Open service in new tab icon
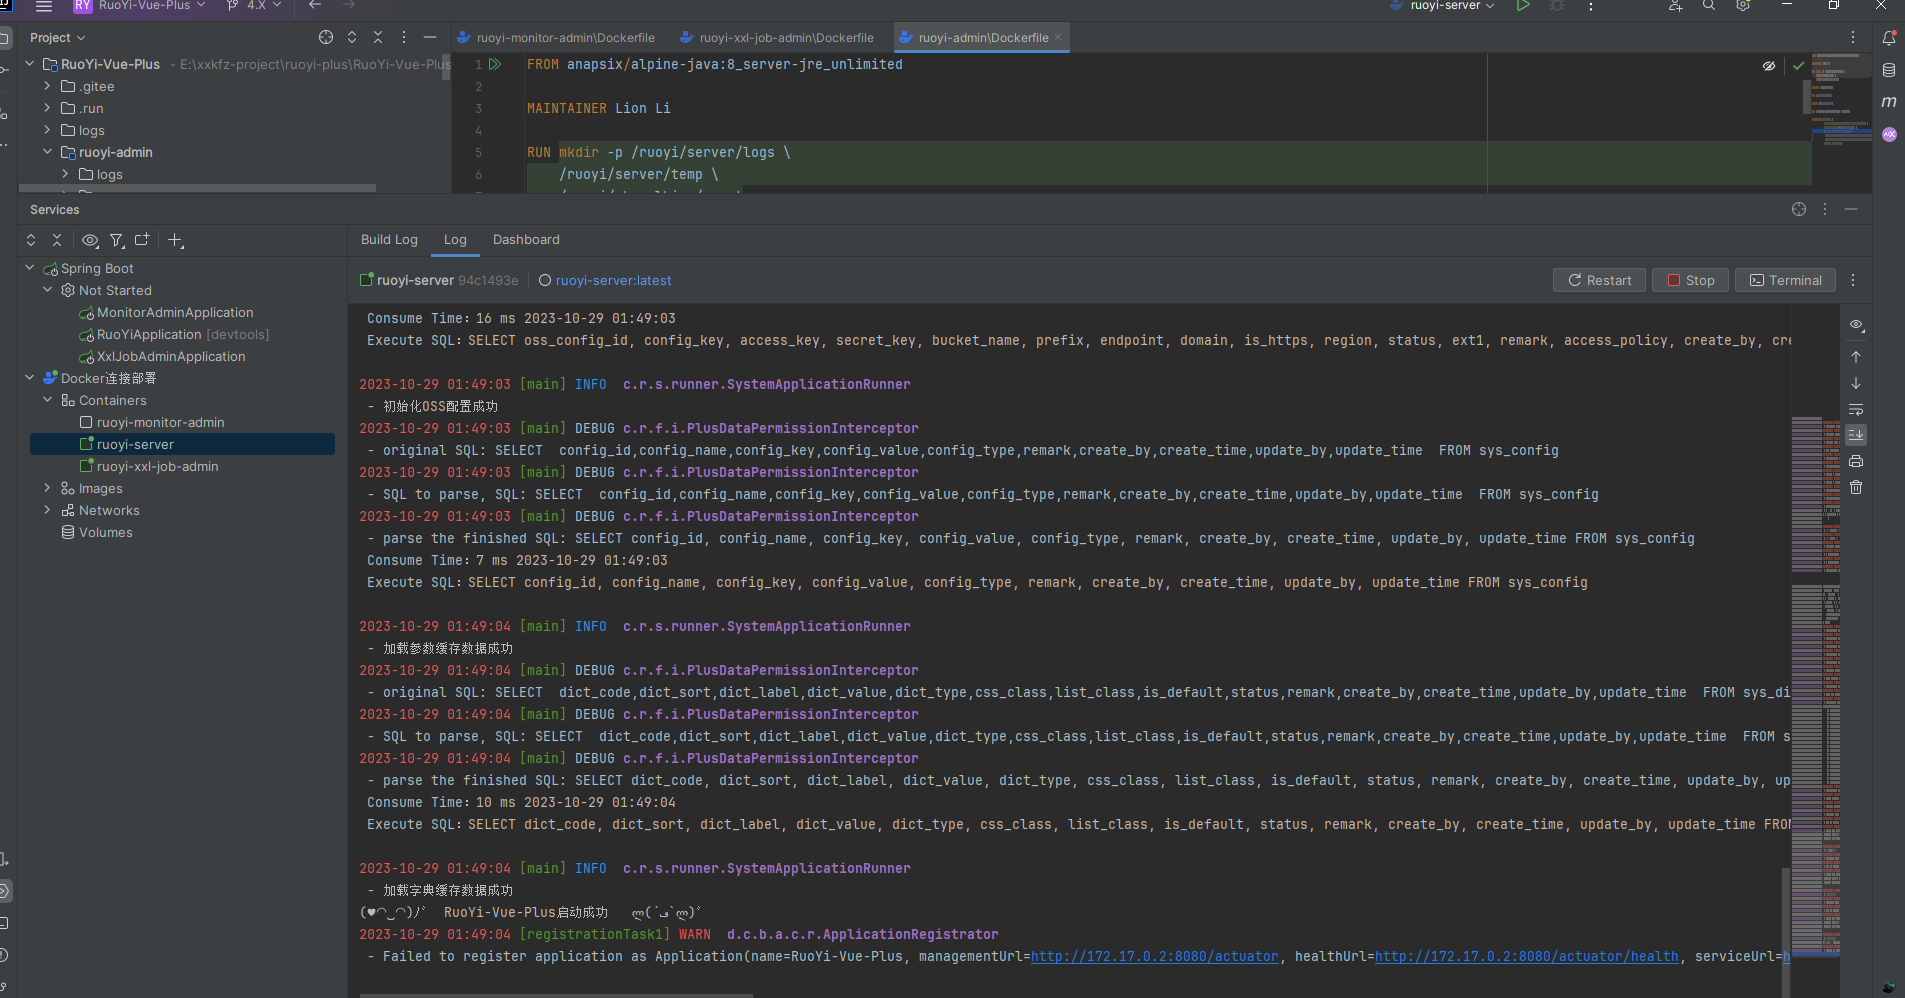This screenshot has width=1905, height=998. 142,240
